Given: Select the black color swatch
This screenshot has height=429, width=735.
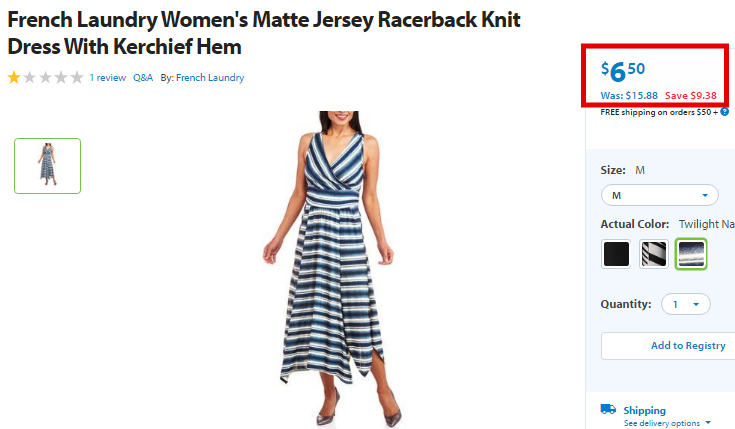Looking at the screenshot, I should point(616,254).
